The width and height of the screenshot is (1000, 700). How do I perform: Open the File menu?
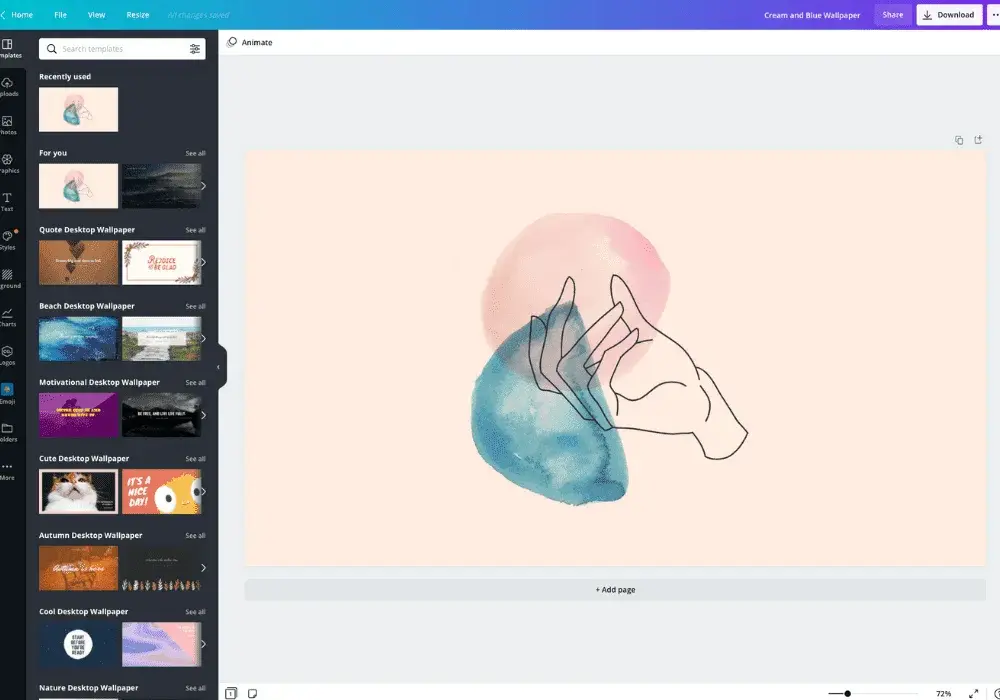[61, 15]
